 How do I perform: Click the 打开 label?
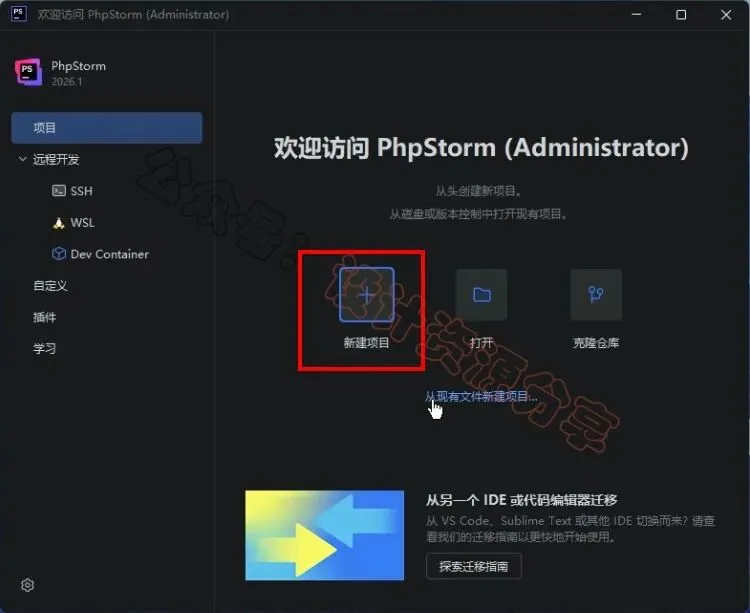pos(481,342)
